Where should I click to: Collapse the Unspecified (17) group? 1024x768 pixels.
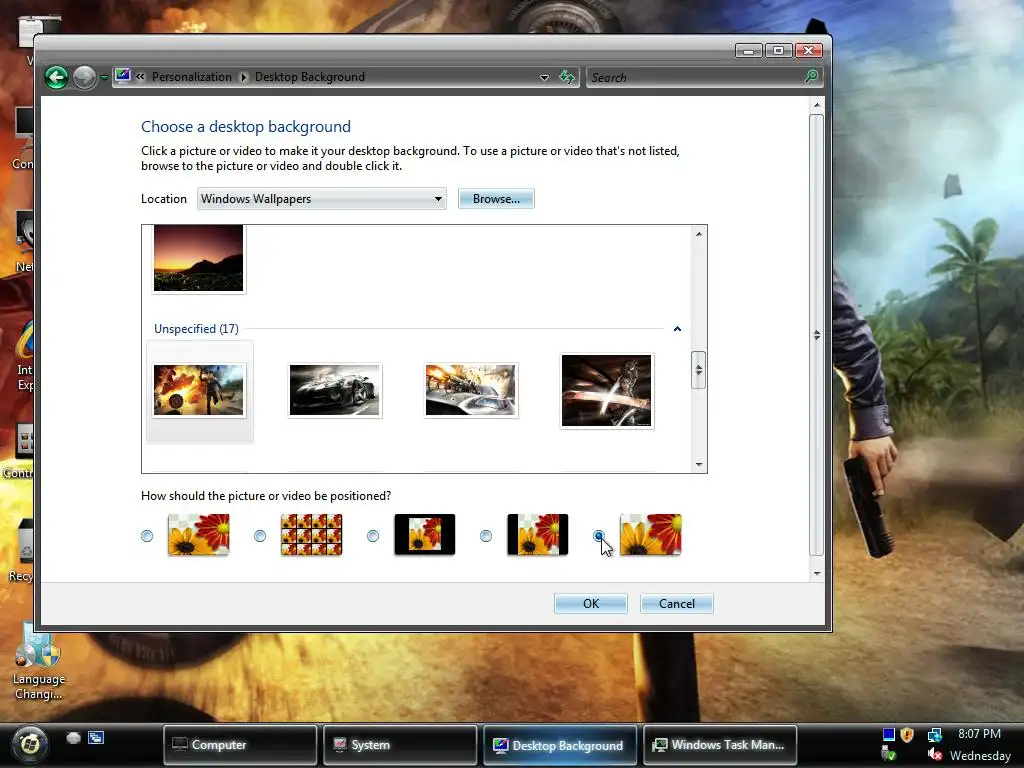tap(677, 328)
